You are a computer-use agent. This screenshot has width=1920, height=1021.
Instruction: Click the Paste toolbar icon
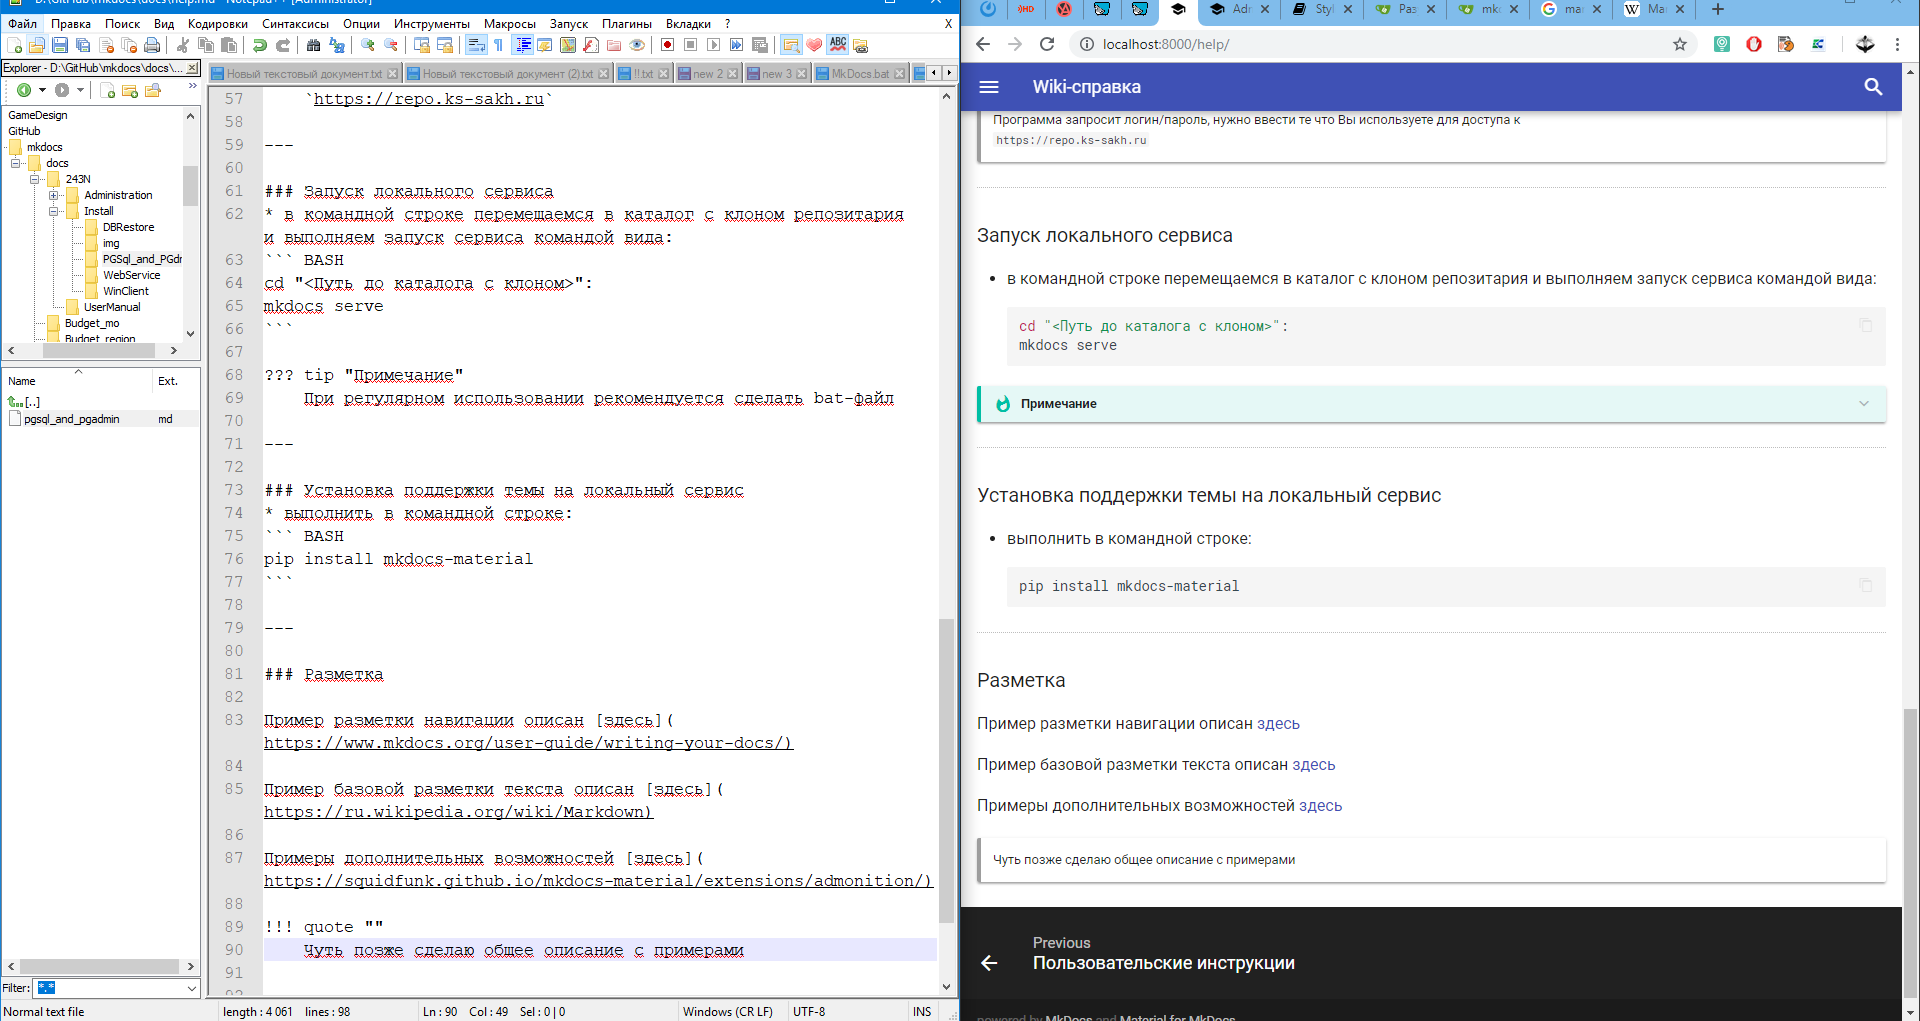(x=229, y=45)
